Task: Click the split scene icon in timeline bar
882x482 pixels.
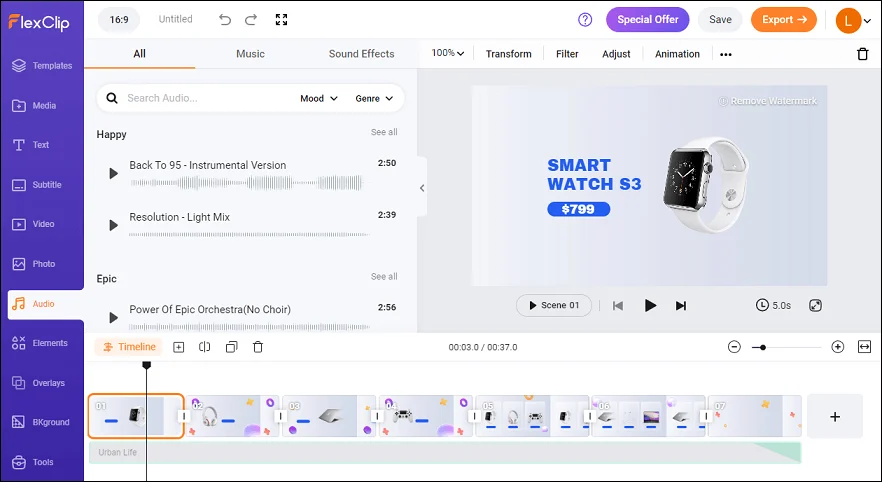Action: 205,347
